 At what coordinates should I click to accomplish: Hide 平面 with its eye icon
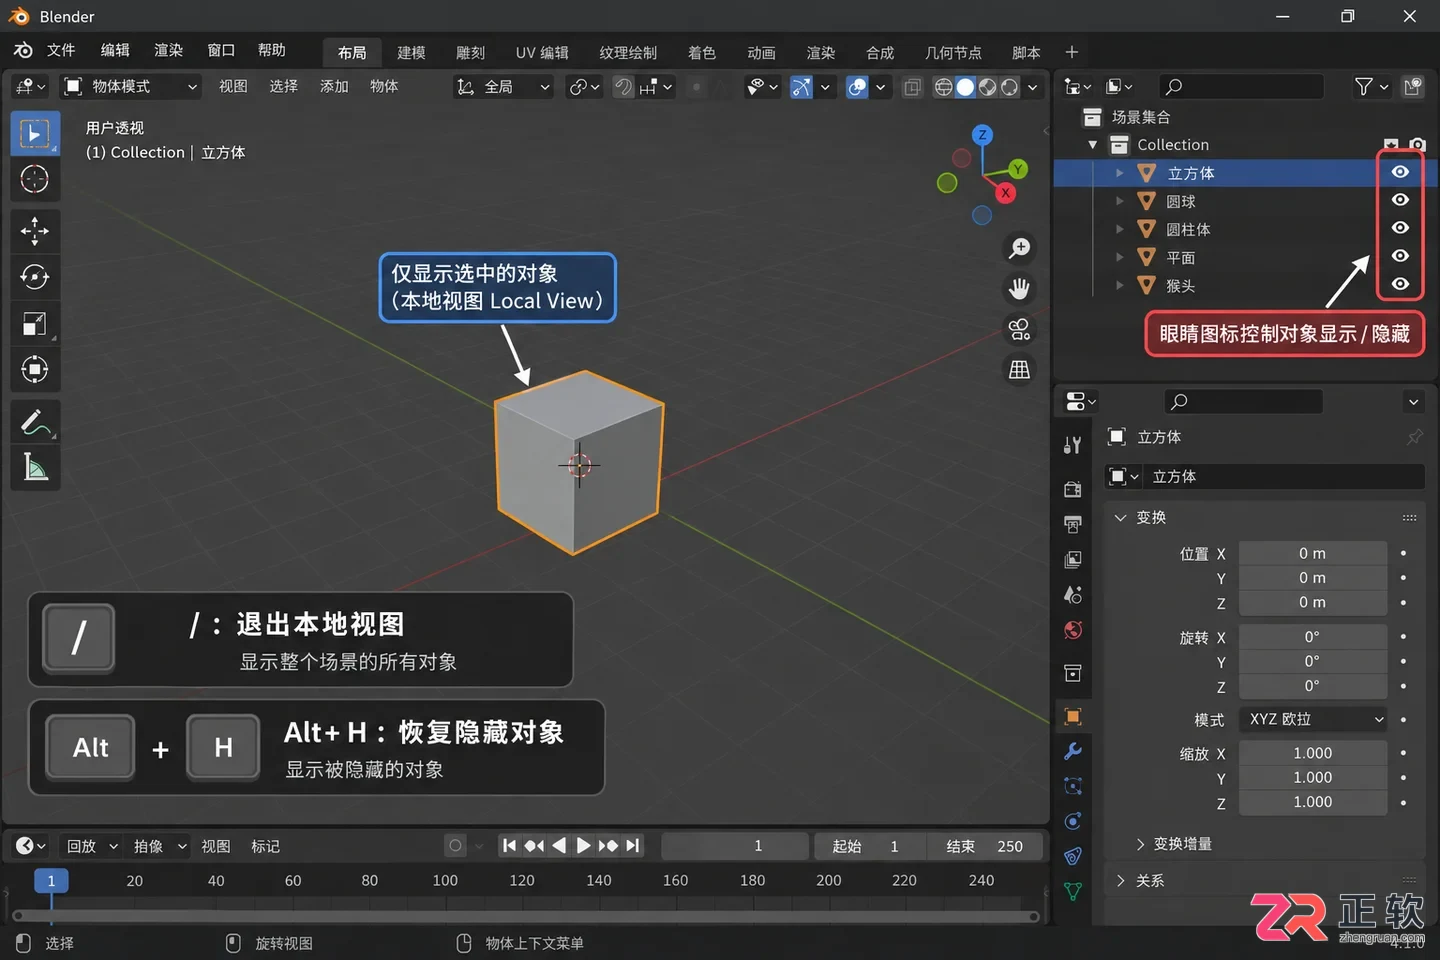pyautogui.click(x=1400, y=256)
